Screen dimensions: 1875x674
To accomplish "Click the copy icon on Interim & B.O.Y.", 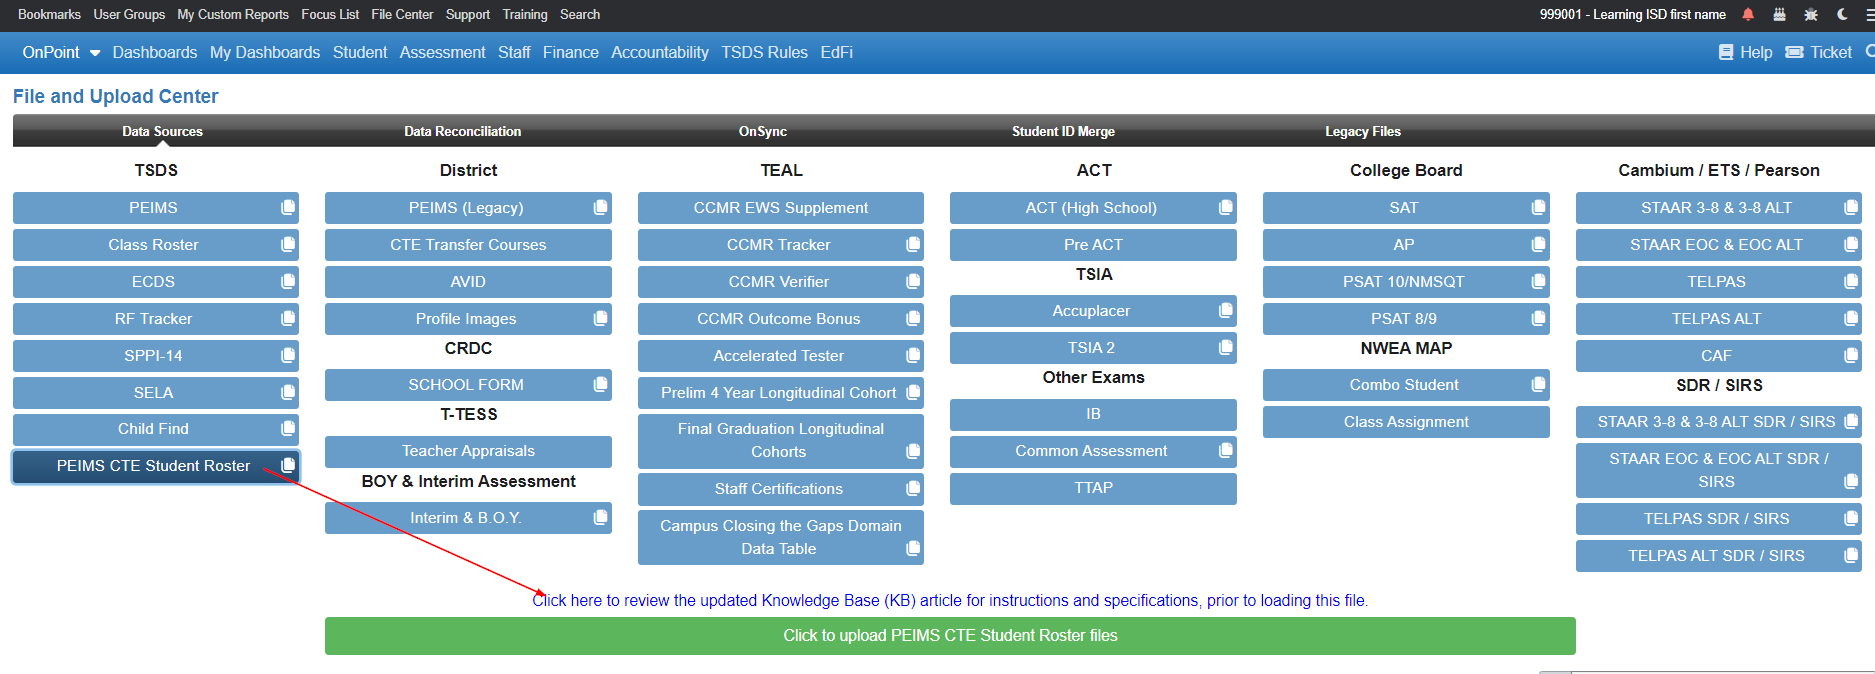I will [x=600, y=517].
